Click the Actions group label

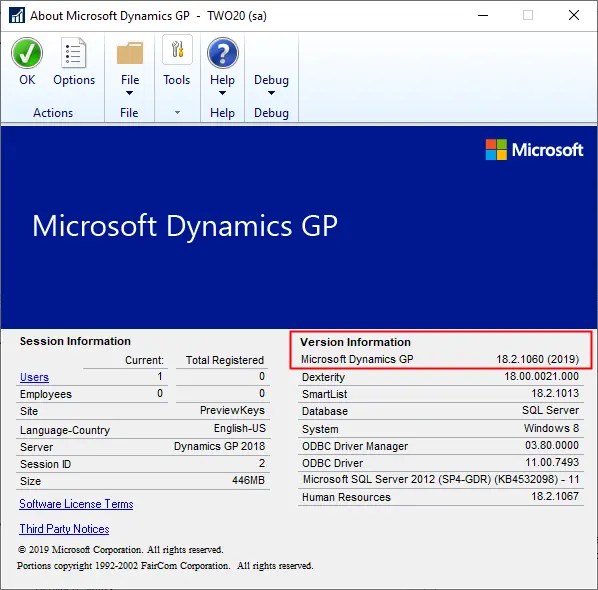point(53,113)
